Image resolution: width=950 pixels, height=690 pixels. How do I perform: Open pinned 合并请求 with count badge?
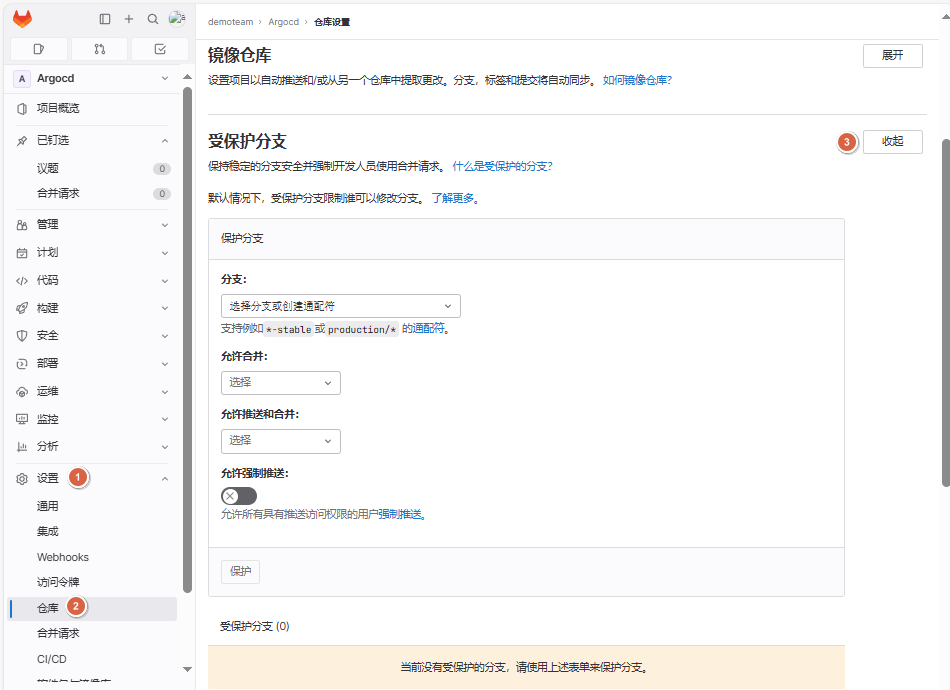[x=94, y=193]
